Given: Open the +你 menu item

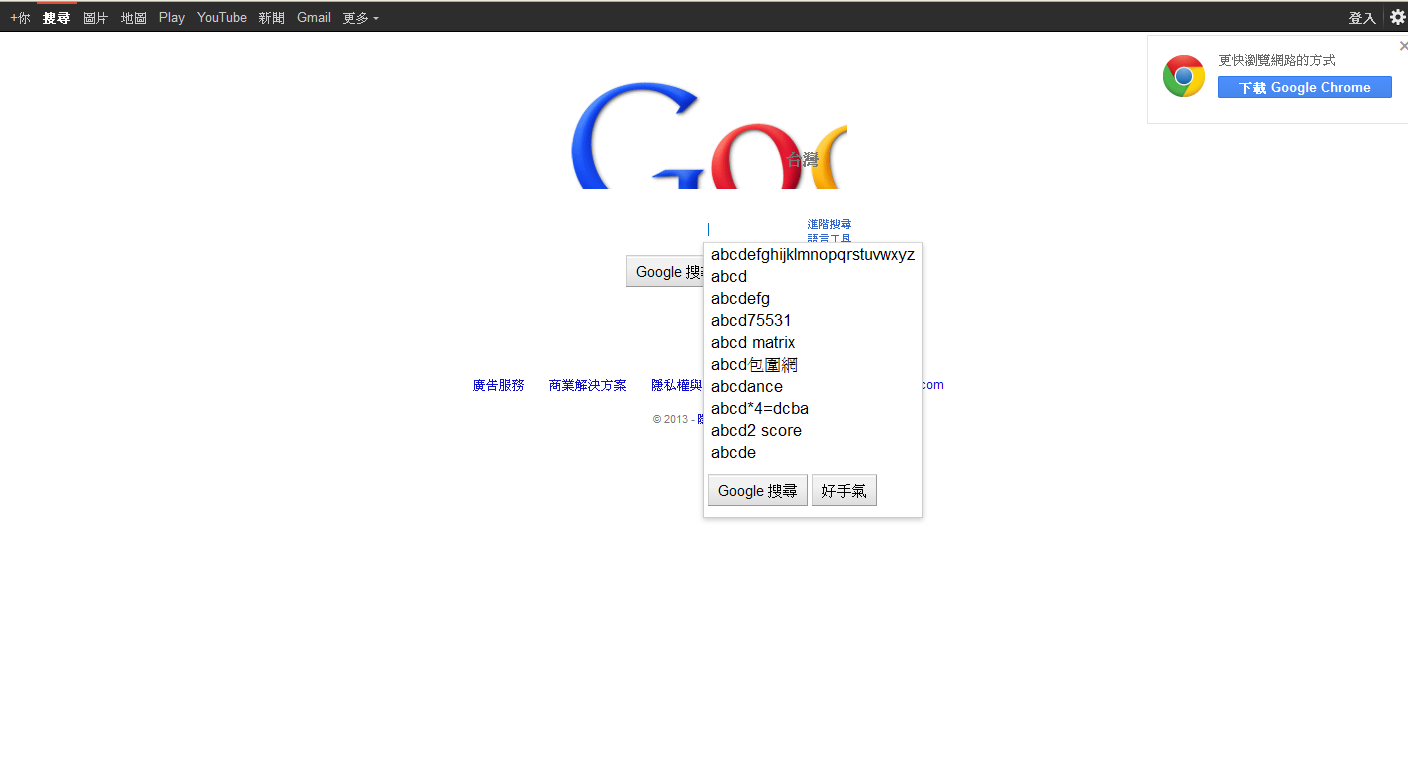Looking at the screenshot, I should pos(20,18).
